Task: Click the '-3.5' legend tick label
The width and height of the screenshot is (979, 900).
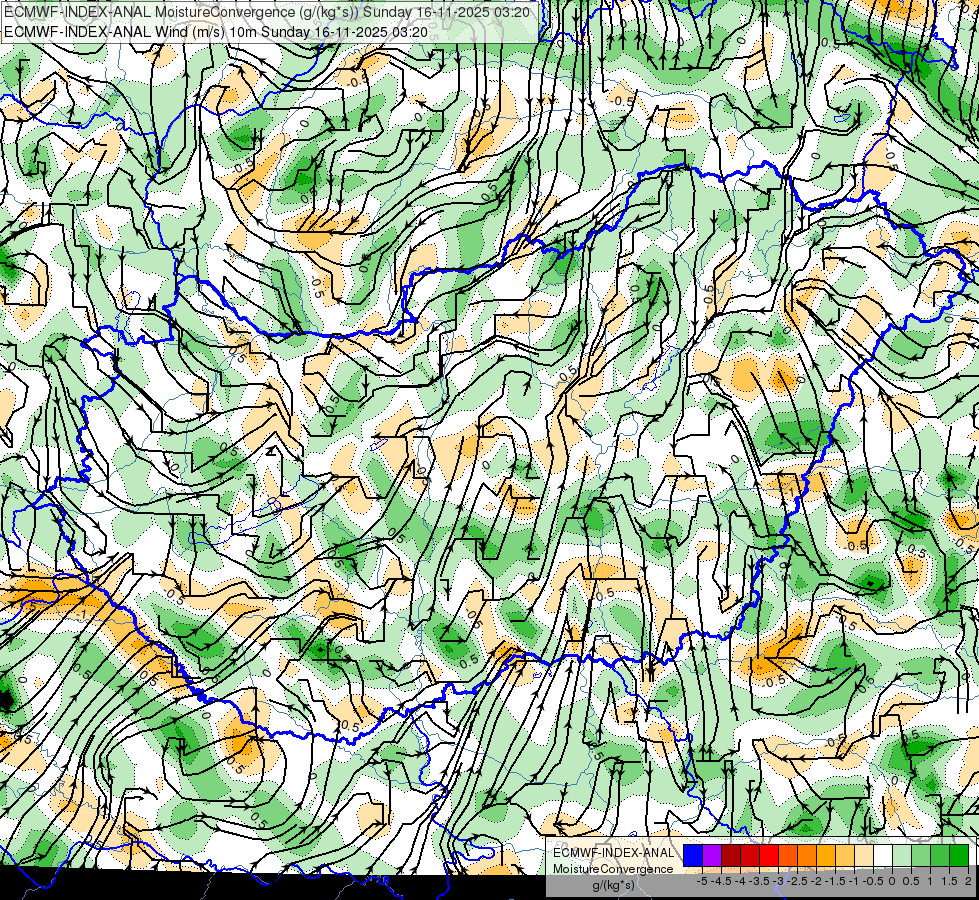Action: pos(759,881)
